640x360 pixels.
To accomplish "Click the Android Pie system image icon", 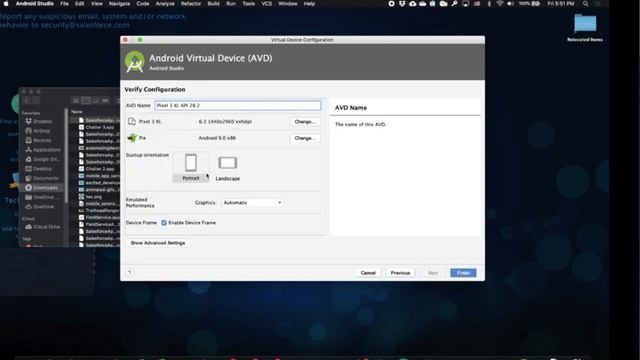I will tap(132, 138).
